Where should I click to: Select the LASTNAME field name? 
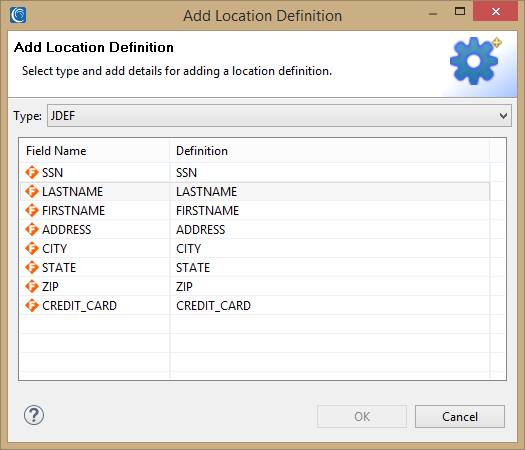[73, 192]
